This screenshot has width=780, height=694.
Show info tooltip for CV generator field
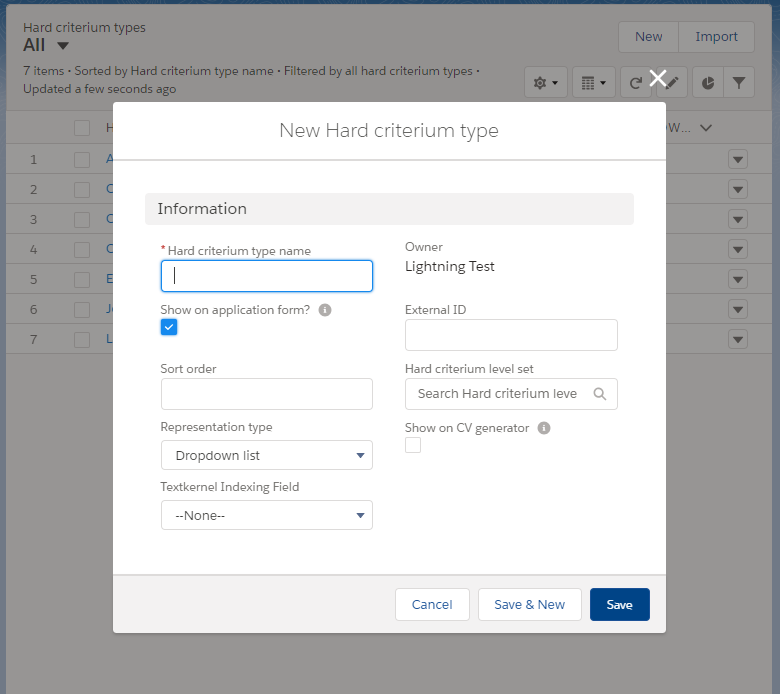[x=544, y=428]
